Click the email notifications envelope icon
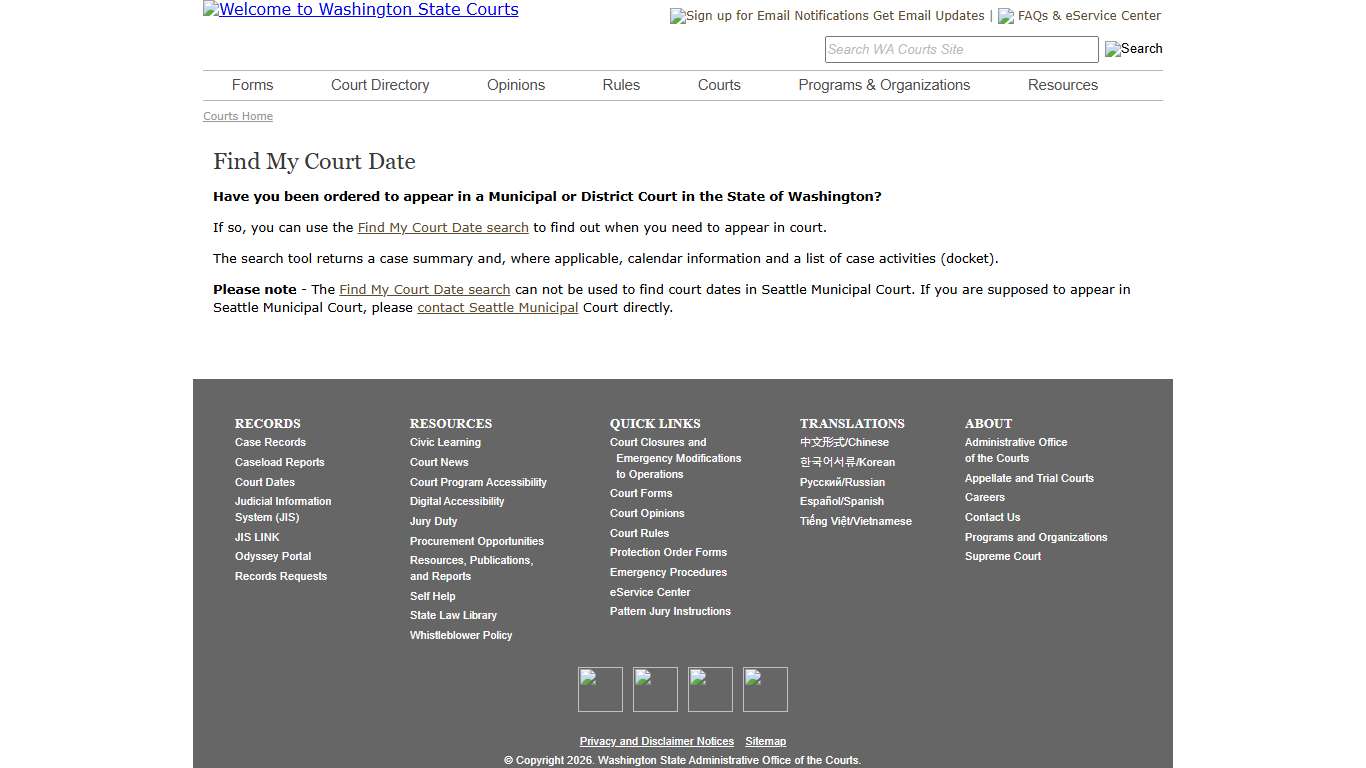1366x768 pixels. 676,16
